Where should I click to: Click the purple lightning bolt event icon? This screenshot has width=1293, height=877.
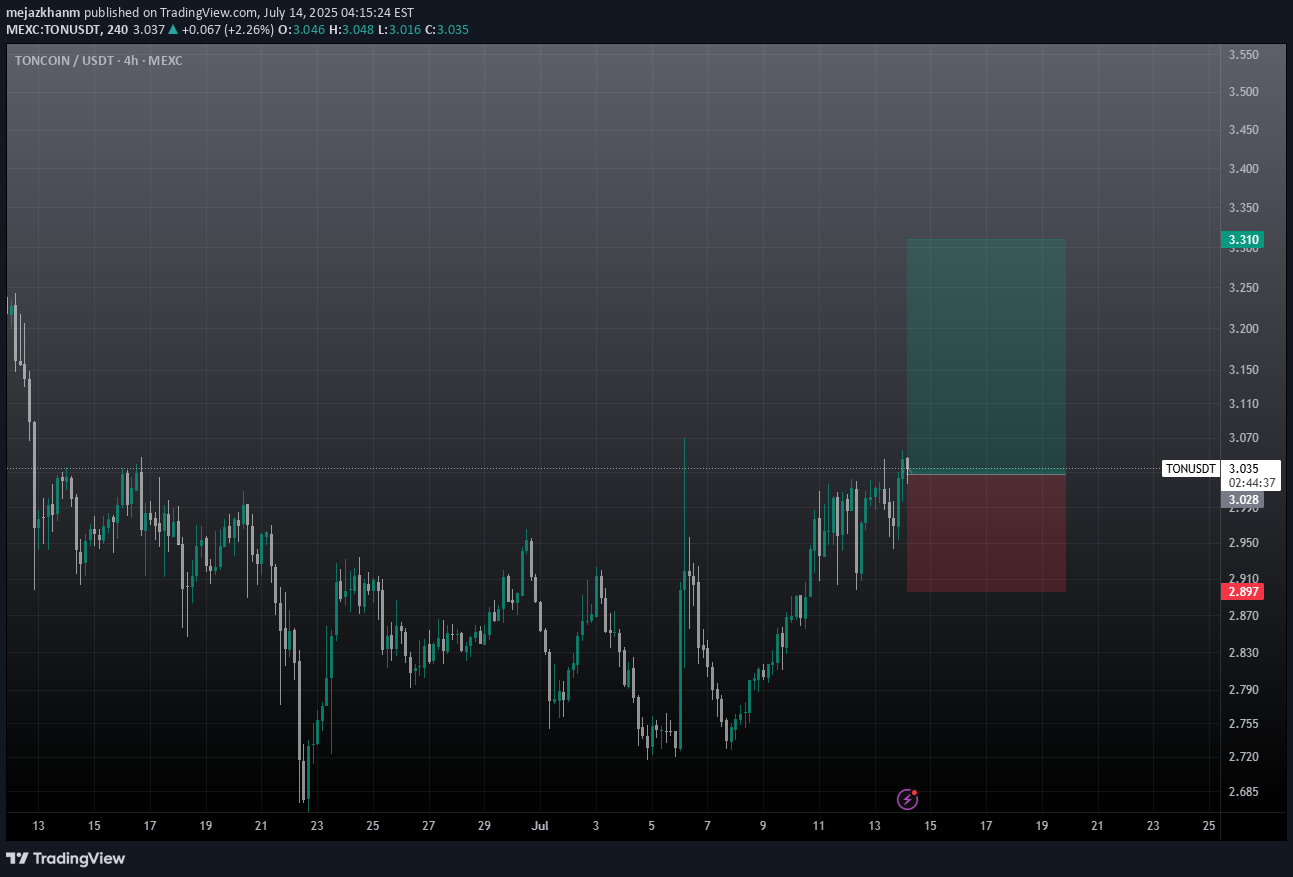pyautogui.click(x=907, y=798)
